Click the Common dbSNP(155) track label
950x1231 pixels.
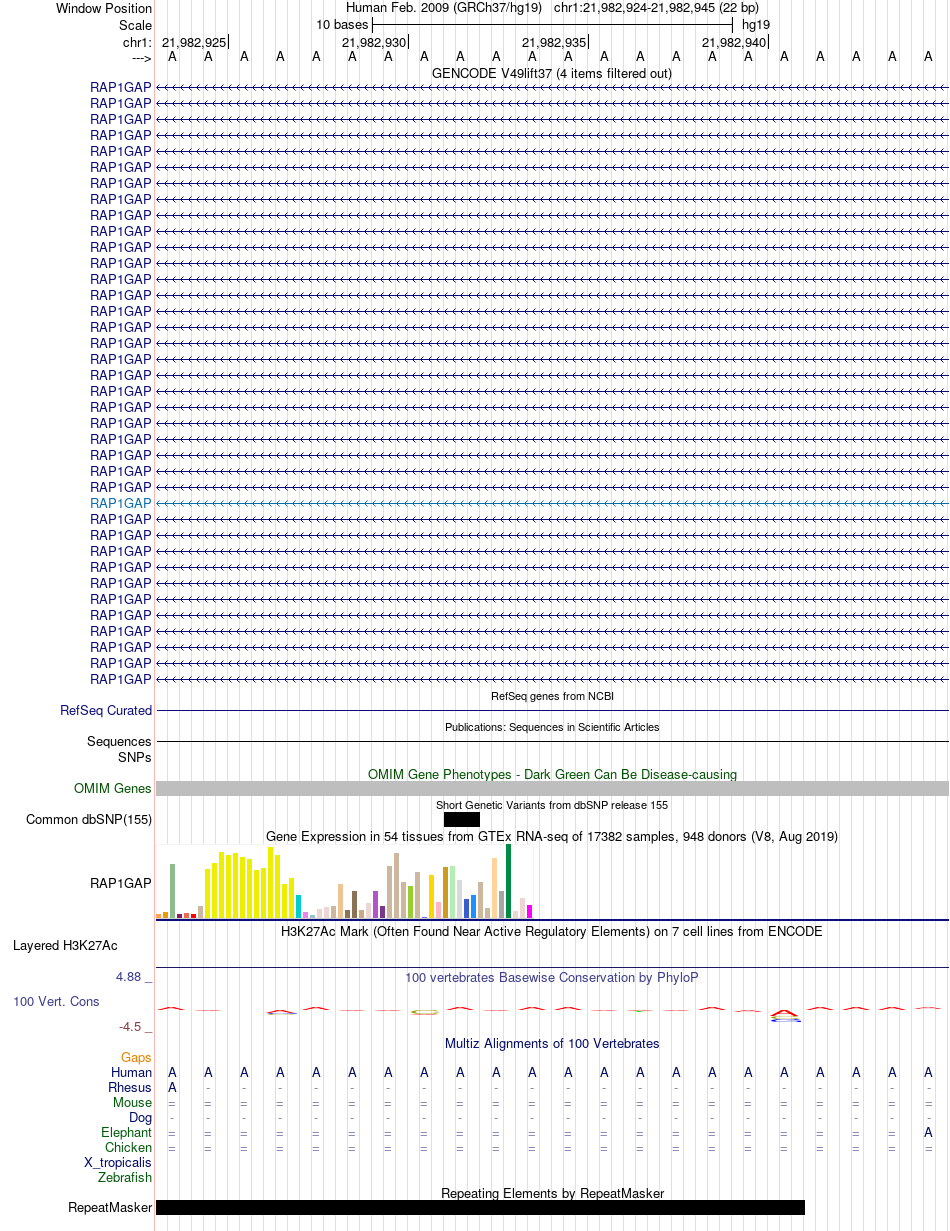point(89,820)
